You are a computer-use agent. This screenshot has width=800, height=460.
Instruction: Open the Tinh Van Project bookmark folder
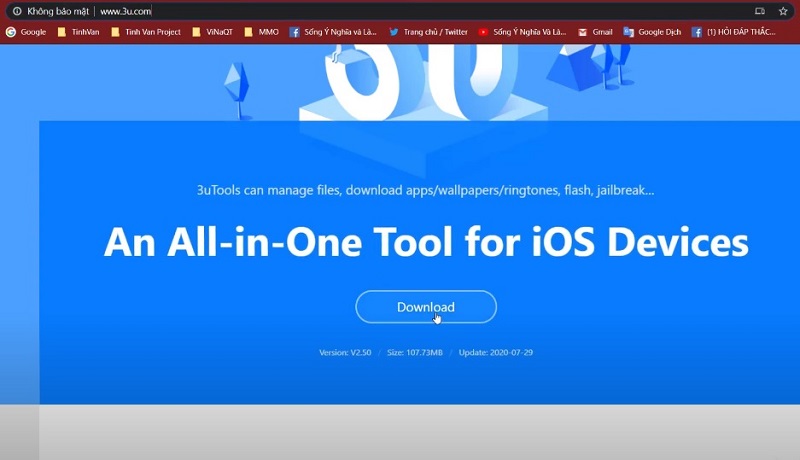click(146, 32)
